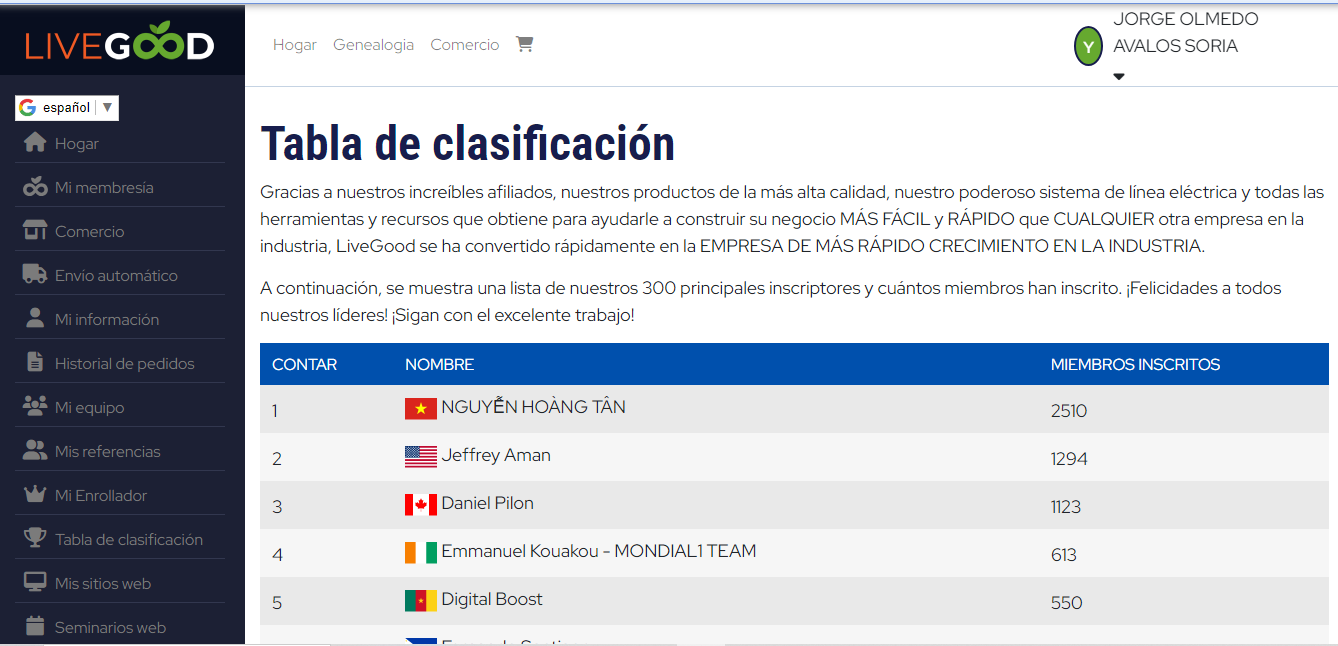Click the JORGE OLMEDO AVALOS SORIA user name
Viewport: 1338px width, 646px height.
click(x=1186, y=32)
